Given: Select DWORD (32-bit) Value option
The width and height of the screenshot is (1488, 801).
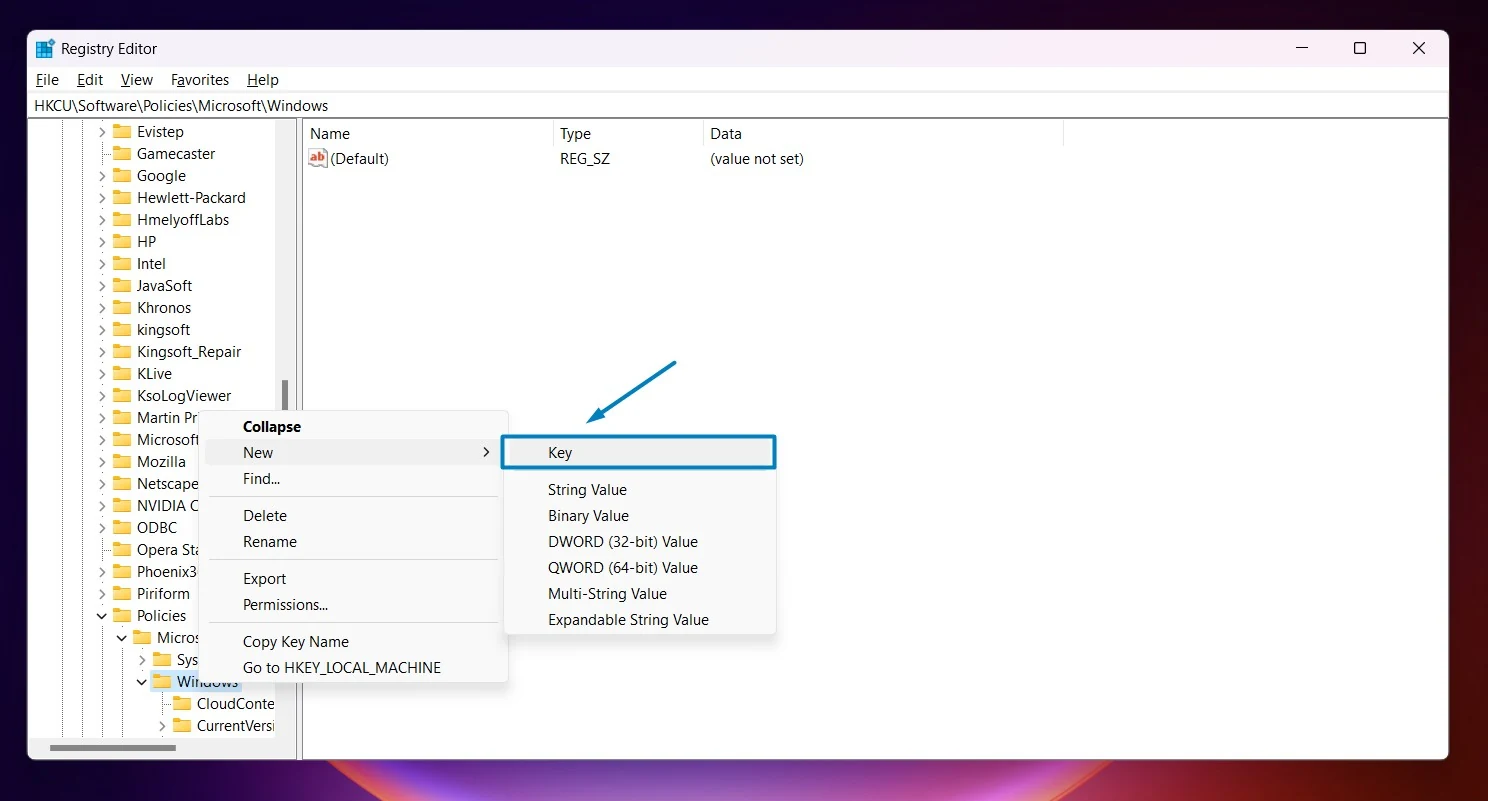Looking at the screenshot, I should 623,541.
